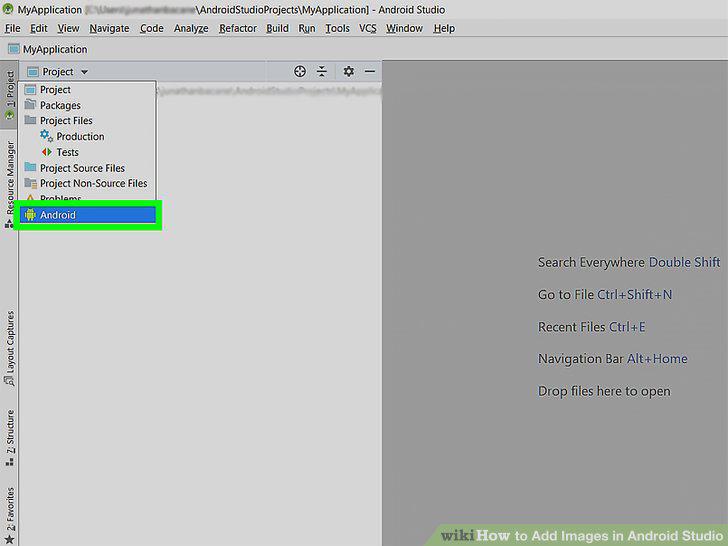This screenshot has width=728, height=546.
Task: Select Project Non-Source Files option
Action: [87, 183]
